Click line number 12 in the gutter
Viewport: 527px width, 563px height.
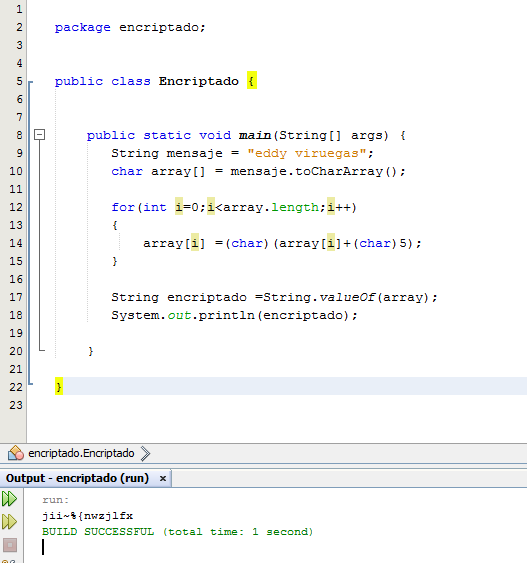click(x=16, y=207)
